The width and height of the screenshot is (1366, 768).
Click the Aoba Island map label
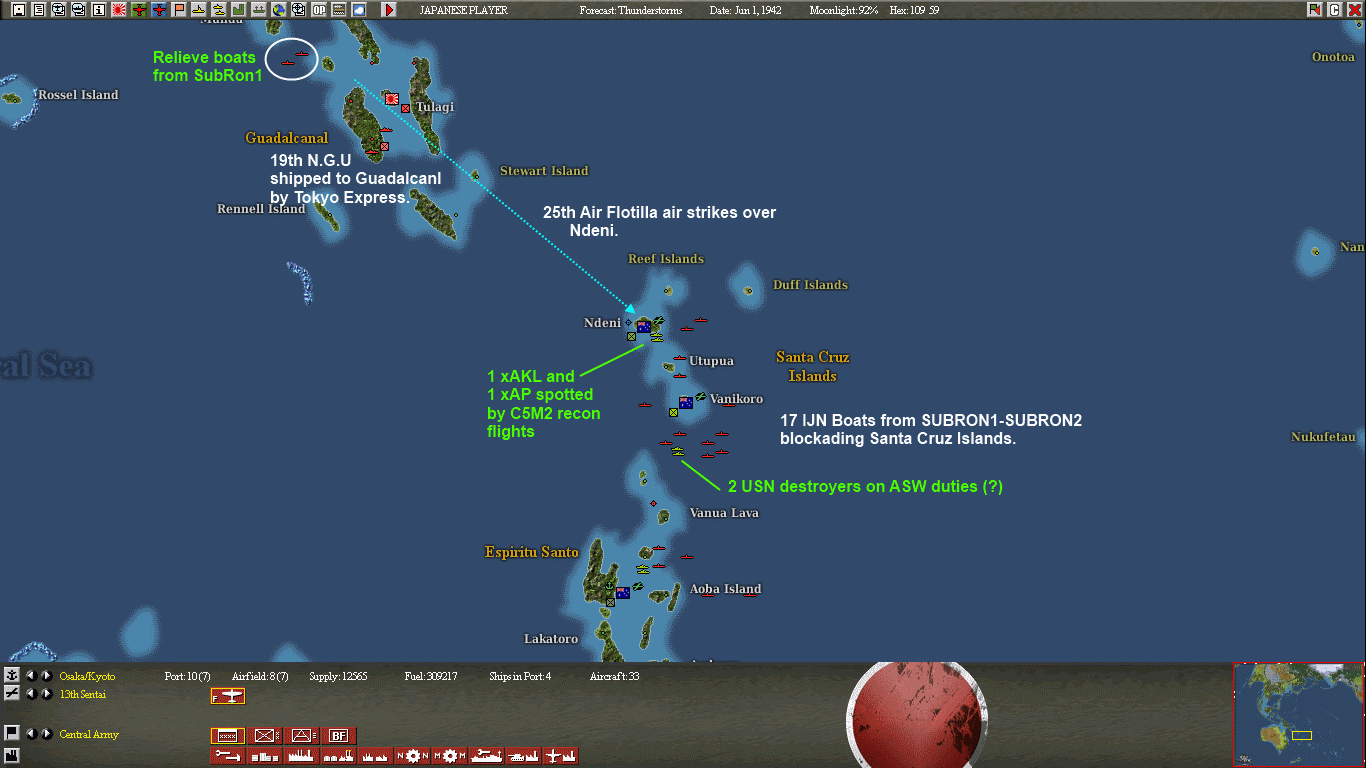click(725, 589)
